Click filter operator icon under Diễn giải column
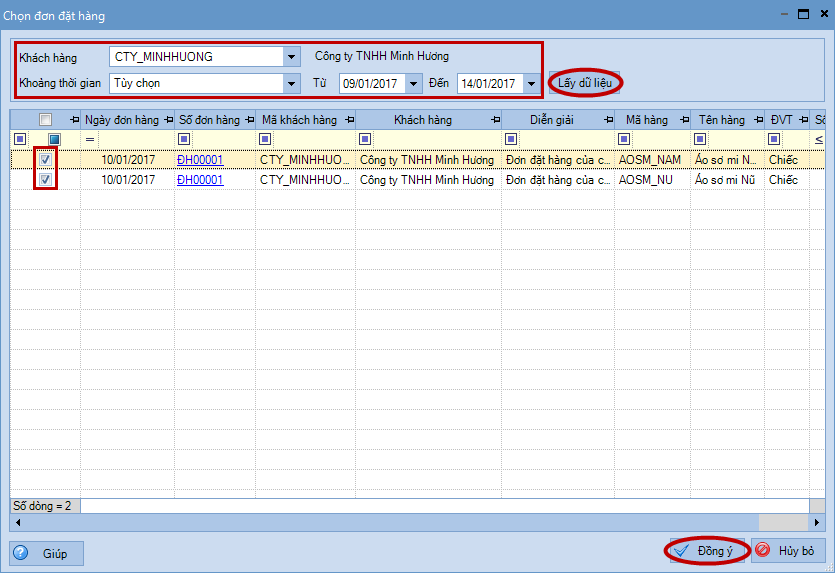This screenshot has width=835, height=573. pos(511,139)
